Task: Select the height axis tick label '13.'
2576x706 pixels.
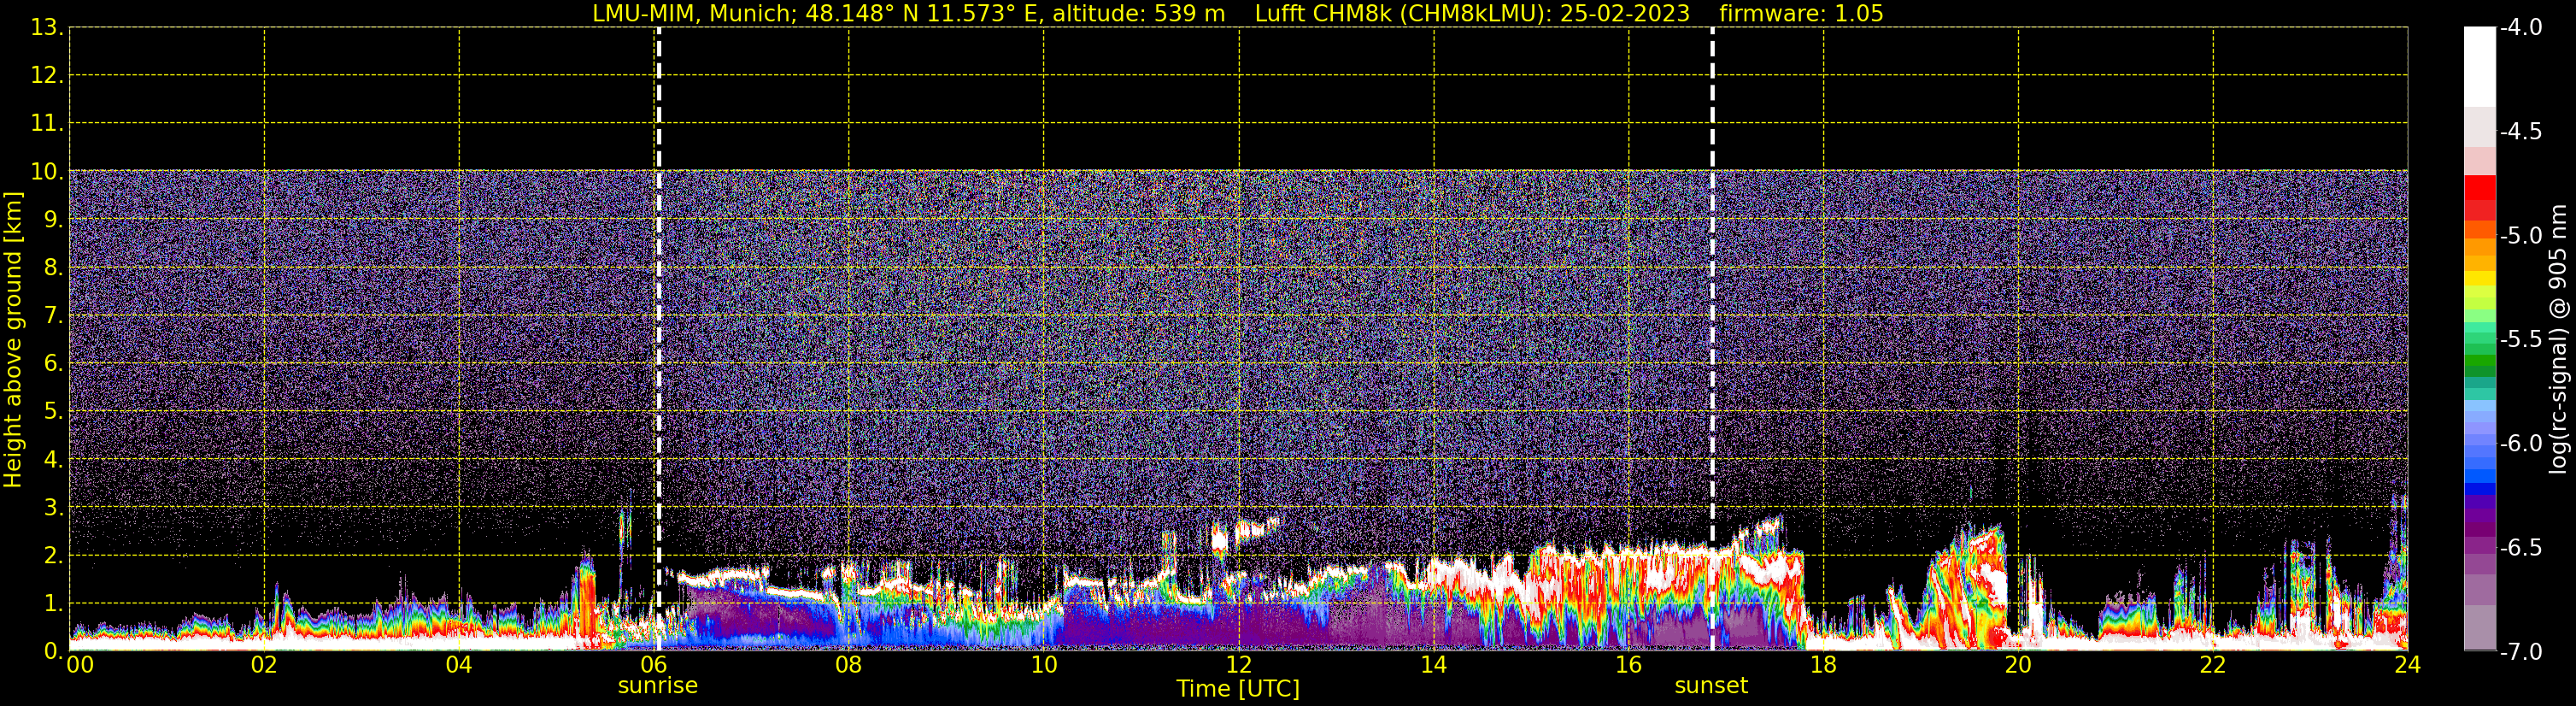Action: (47, 27)
